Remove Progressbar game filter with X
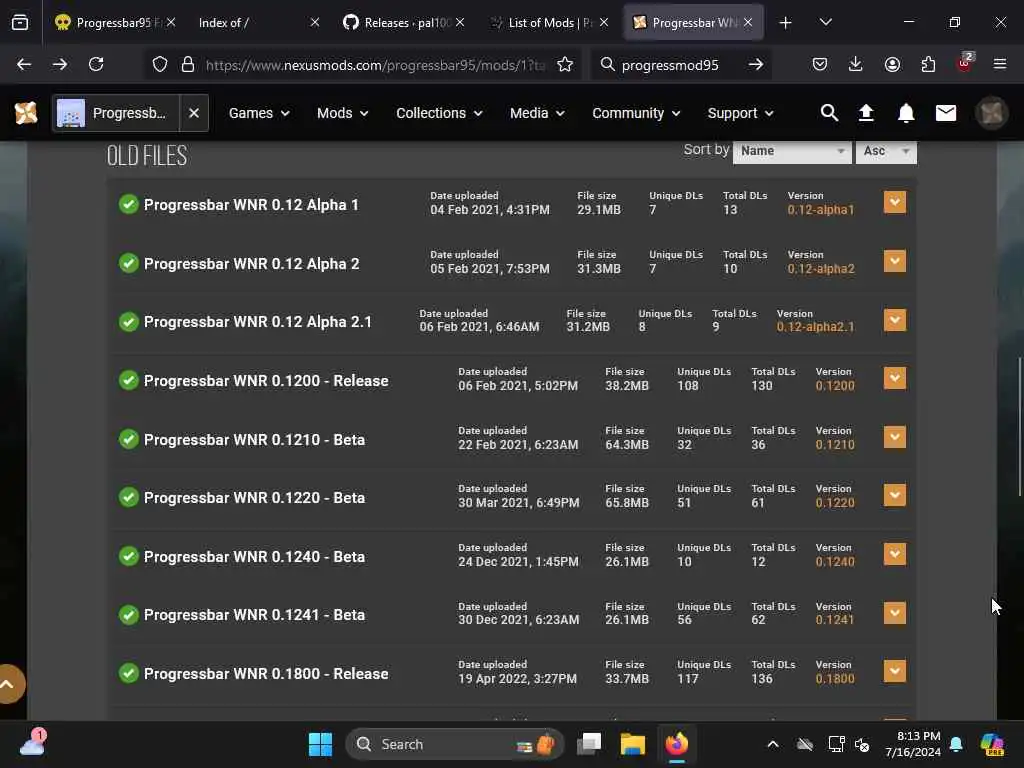Image resolution: width=1024 pixels, height=768 pixels. coord(194,113)
